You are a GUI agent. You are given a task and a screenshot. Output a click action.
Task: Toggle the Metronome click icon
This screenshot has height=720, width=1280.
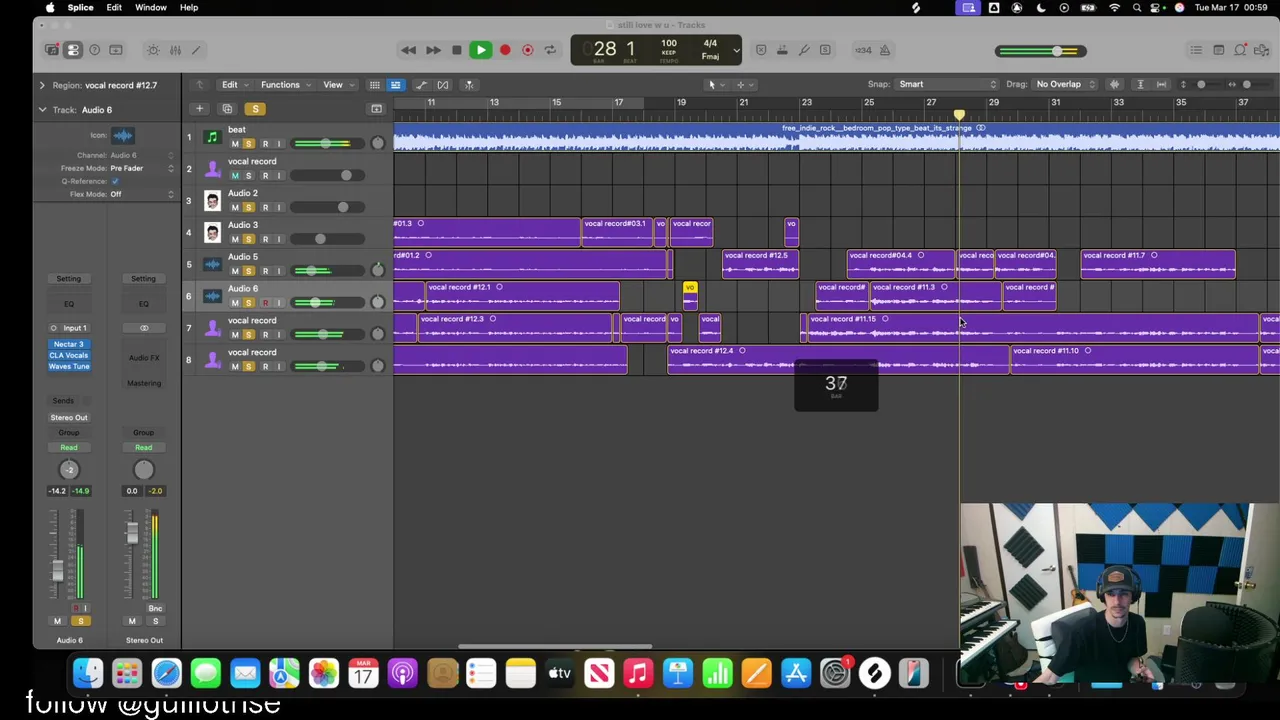tap(885, 50)
